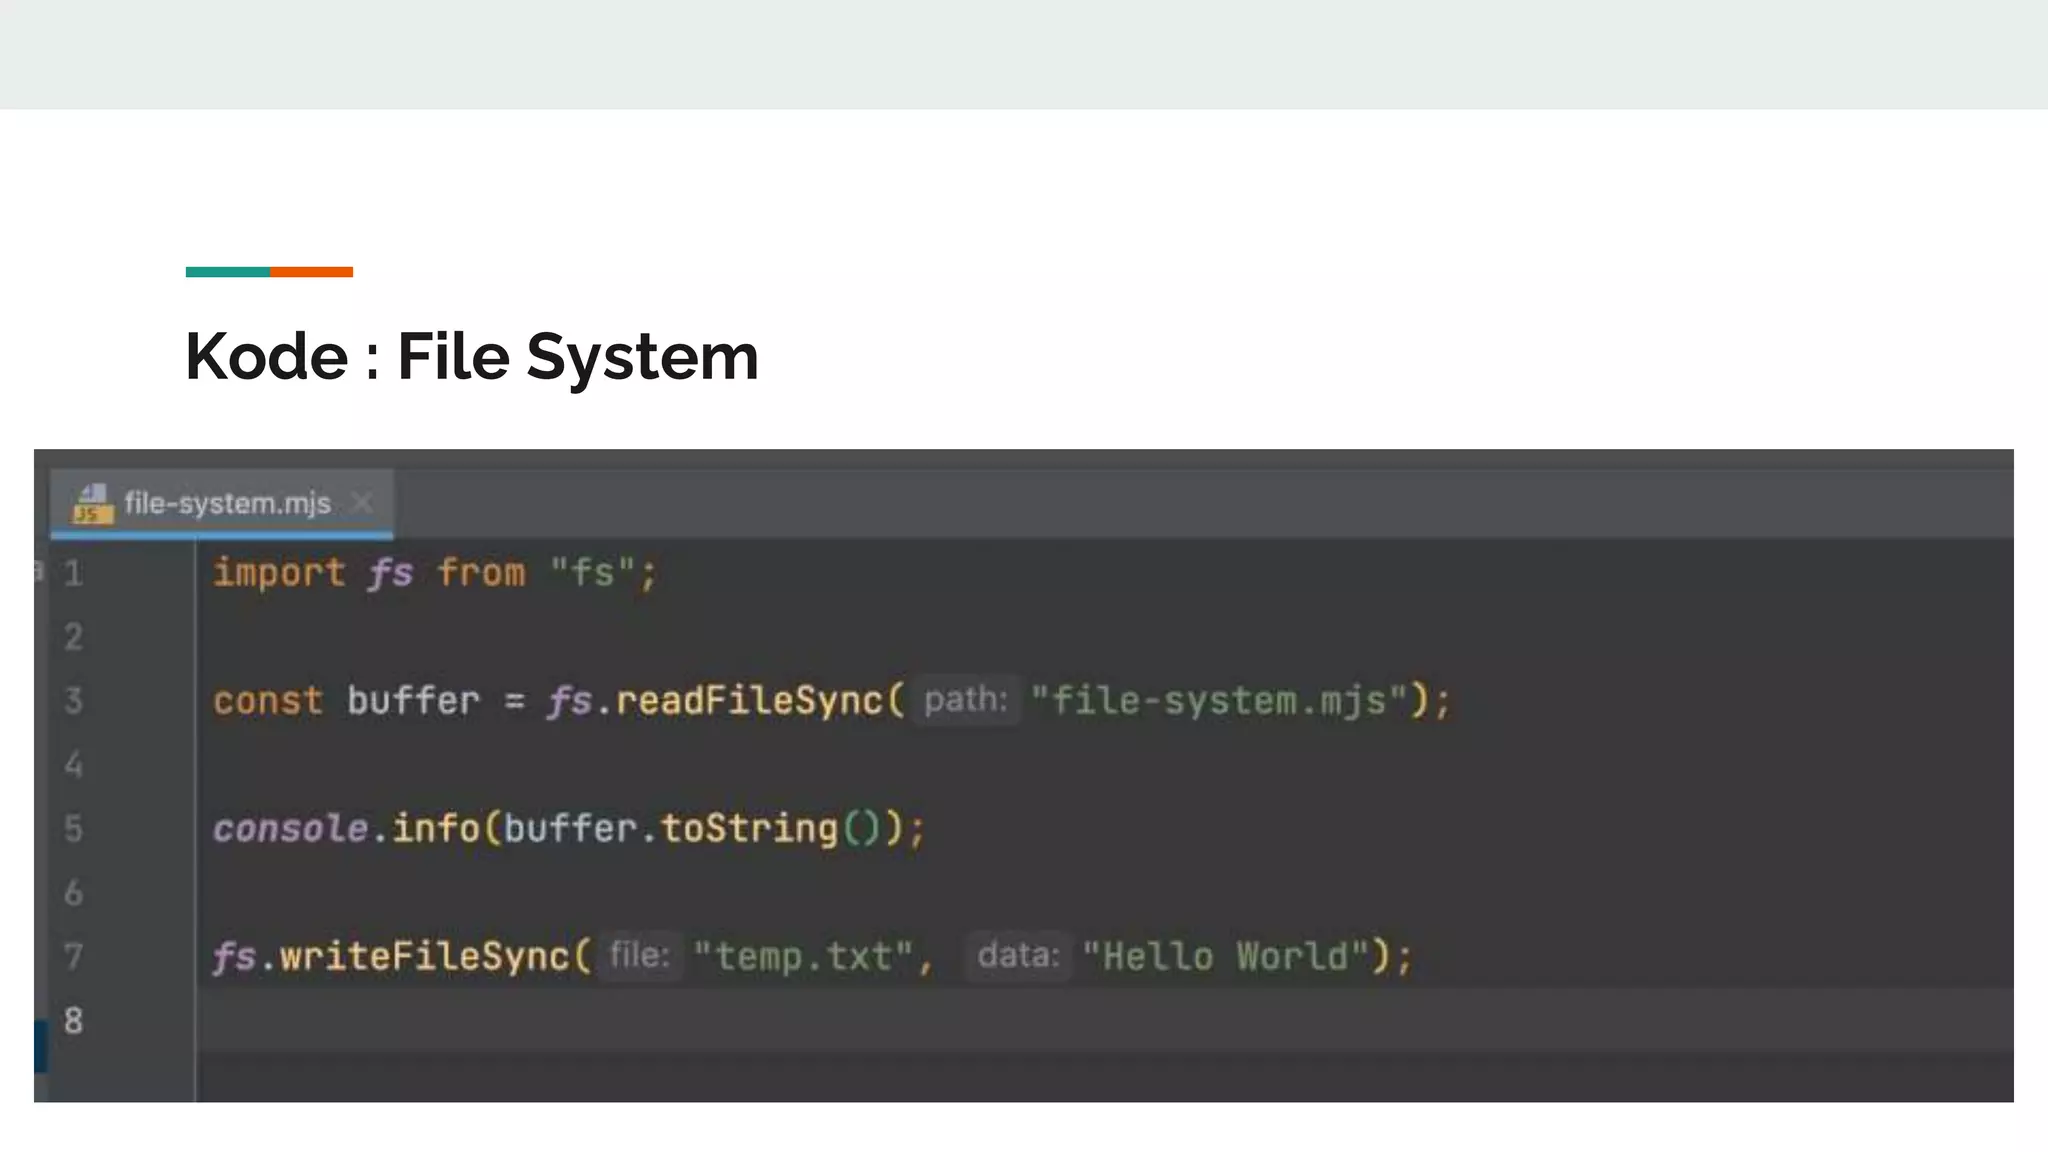Screen dimensions: 2048x1152
Task: Click line number 5 in the gutter
Action: pos(73,828)
